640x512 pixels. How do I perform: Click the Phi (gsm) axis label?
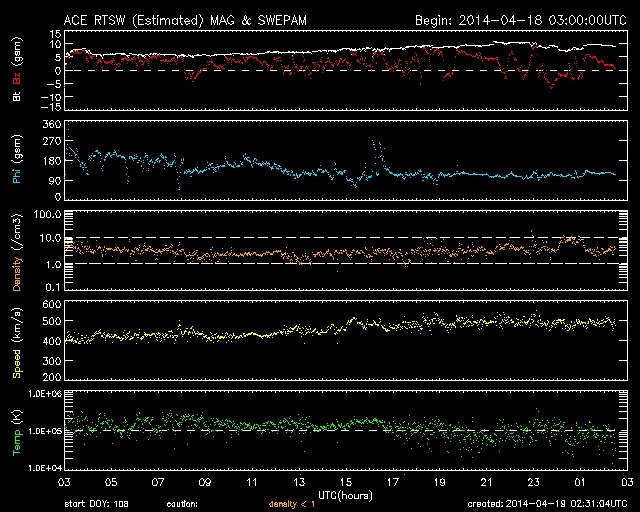click(x=17, y=166)
